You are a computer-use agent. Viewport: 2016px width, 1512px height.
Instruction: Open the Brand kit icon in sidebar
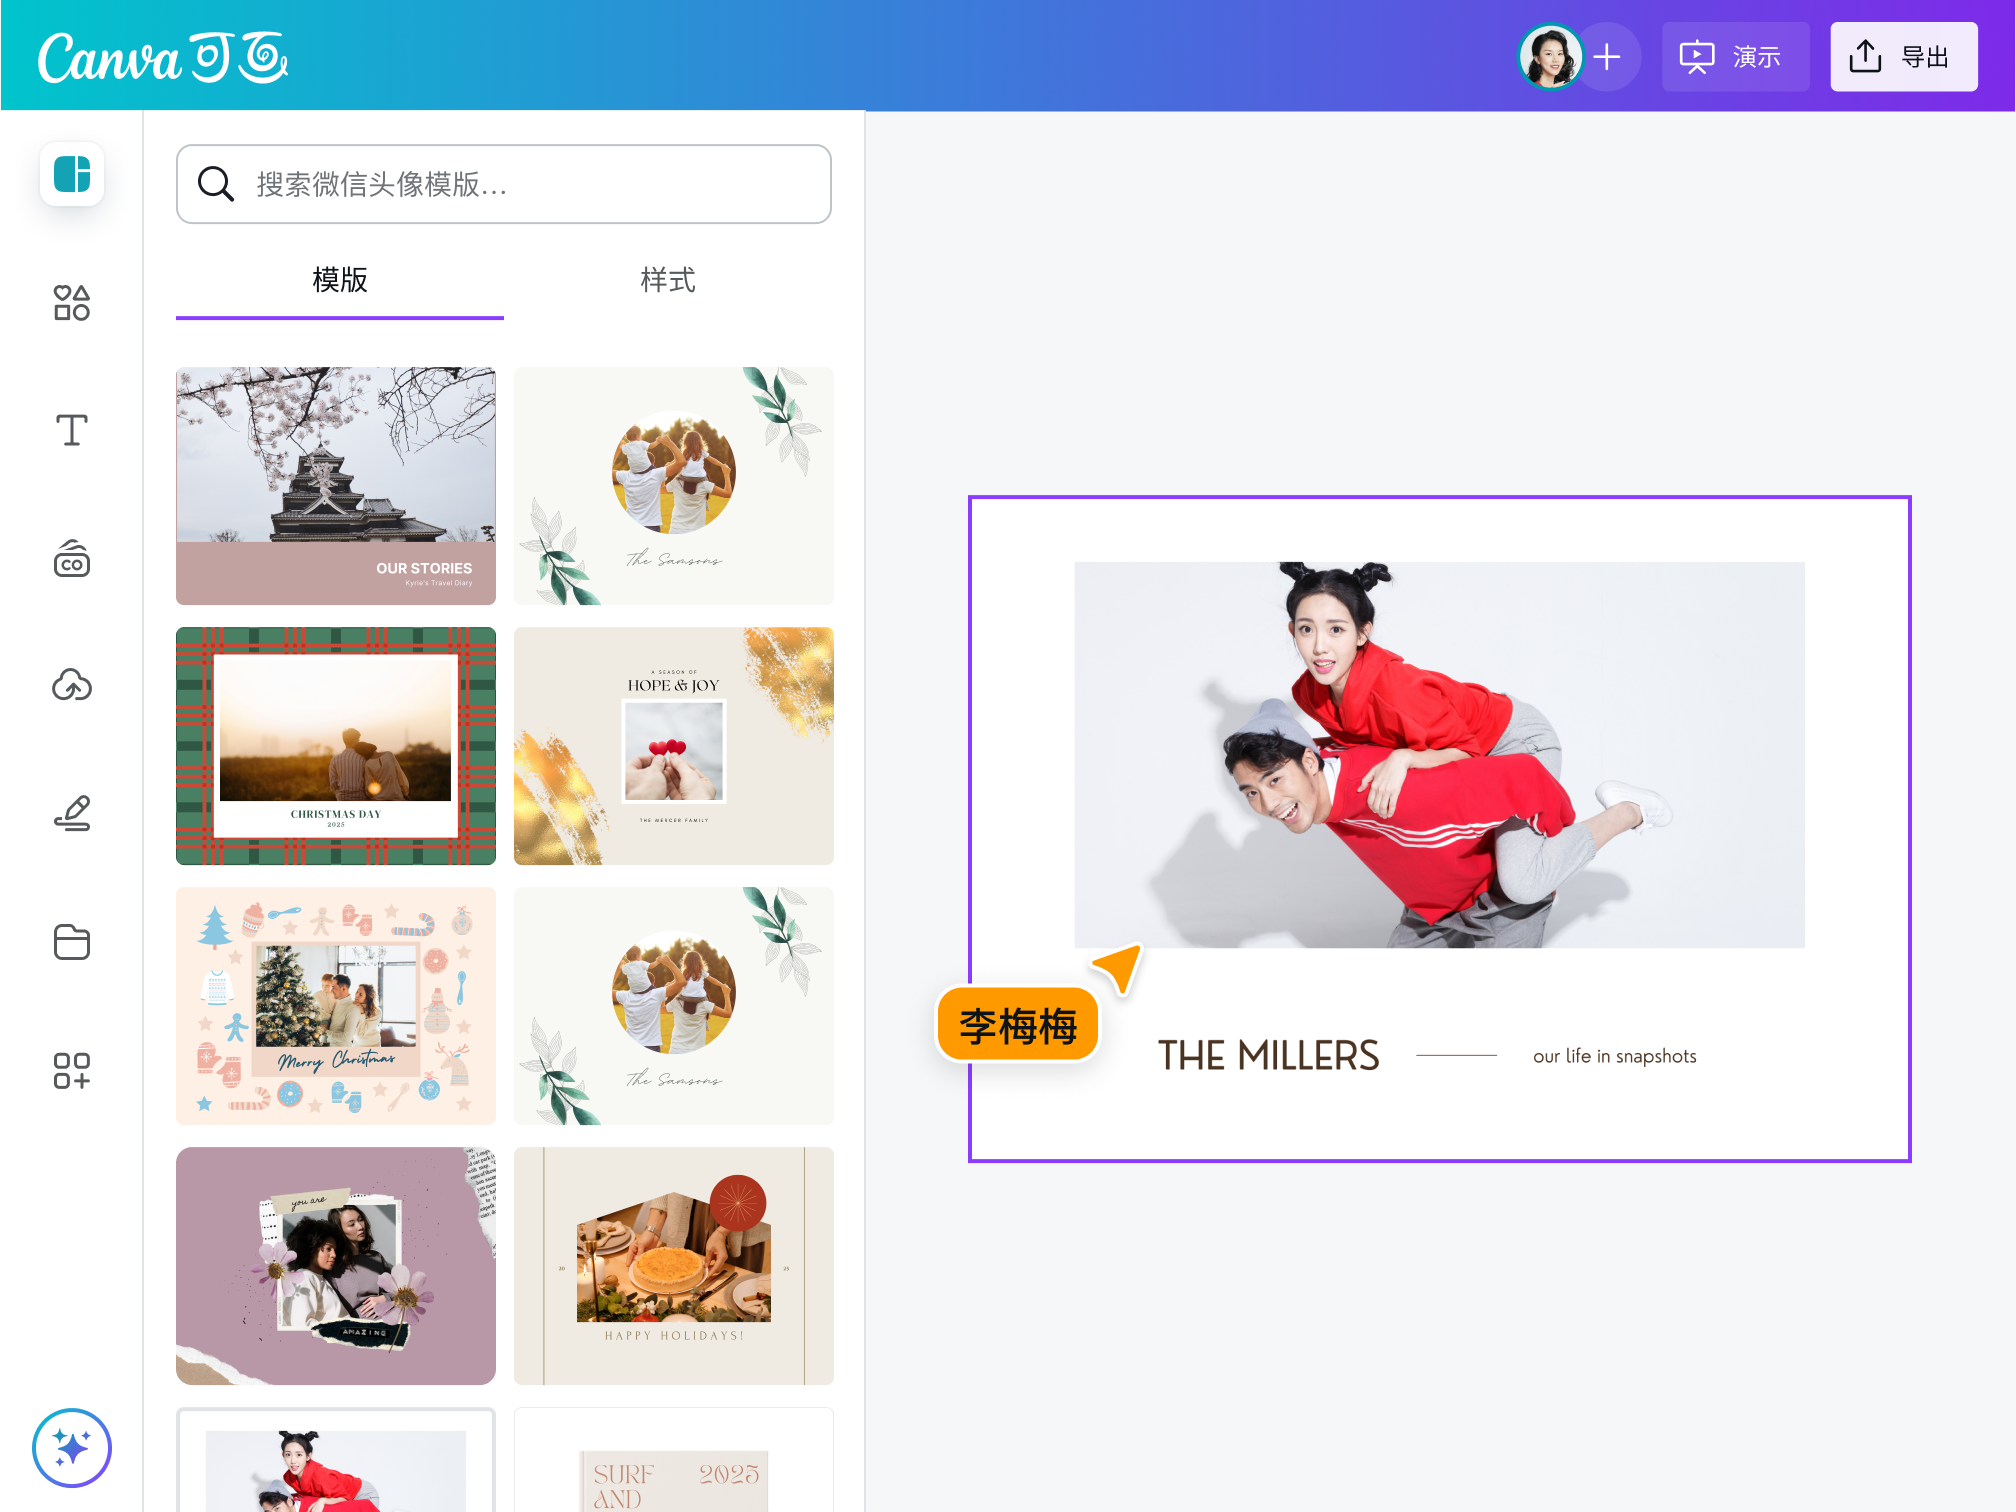click(72, 559)
